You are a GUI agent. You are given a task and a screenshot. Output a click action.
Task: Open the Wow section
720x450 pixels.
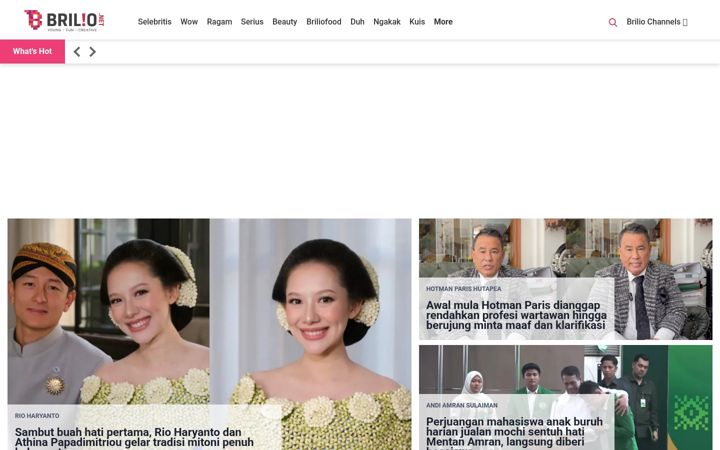(x=189, y=22)
